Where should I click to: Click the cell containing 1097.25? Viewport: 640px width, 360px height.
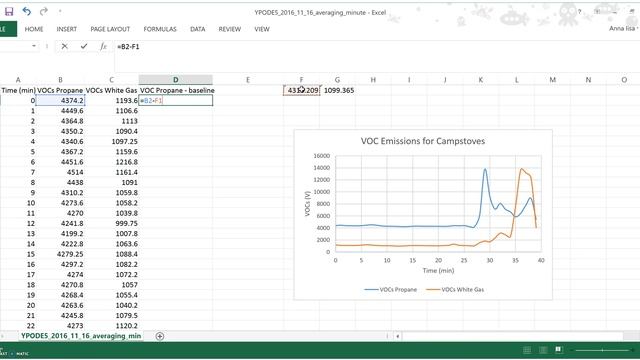(x=111, y=141)
